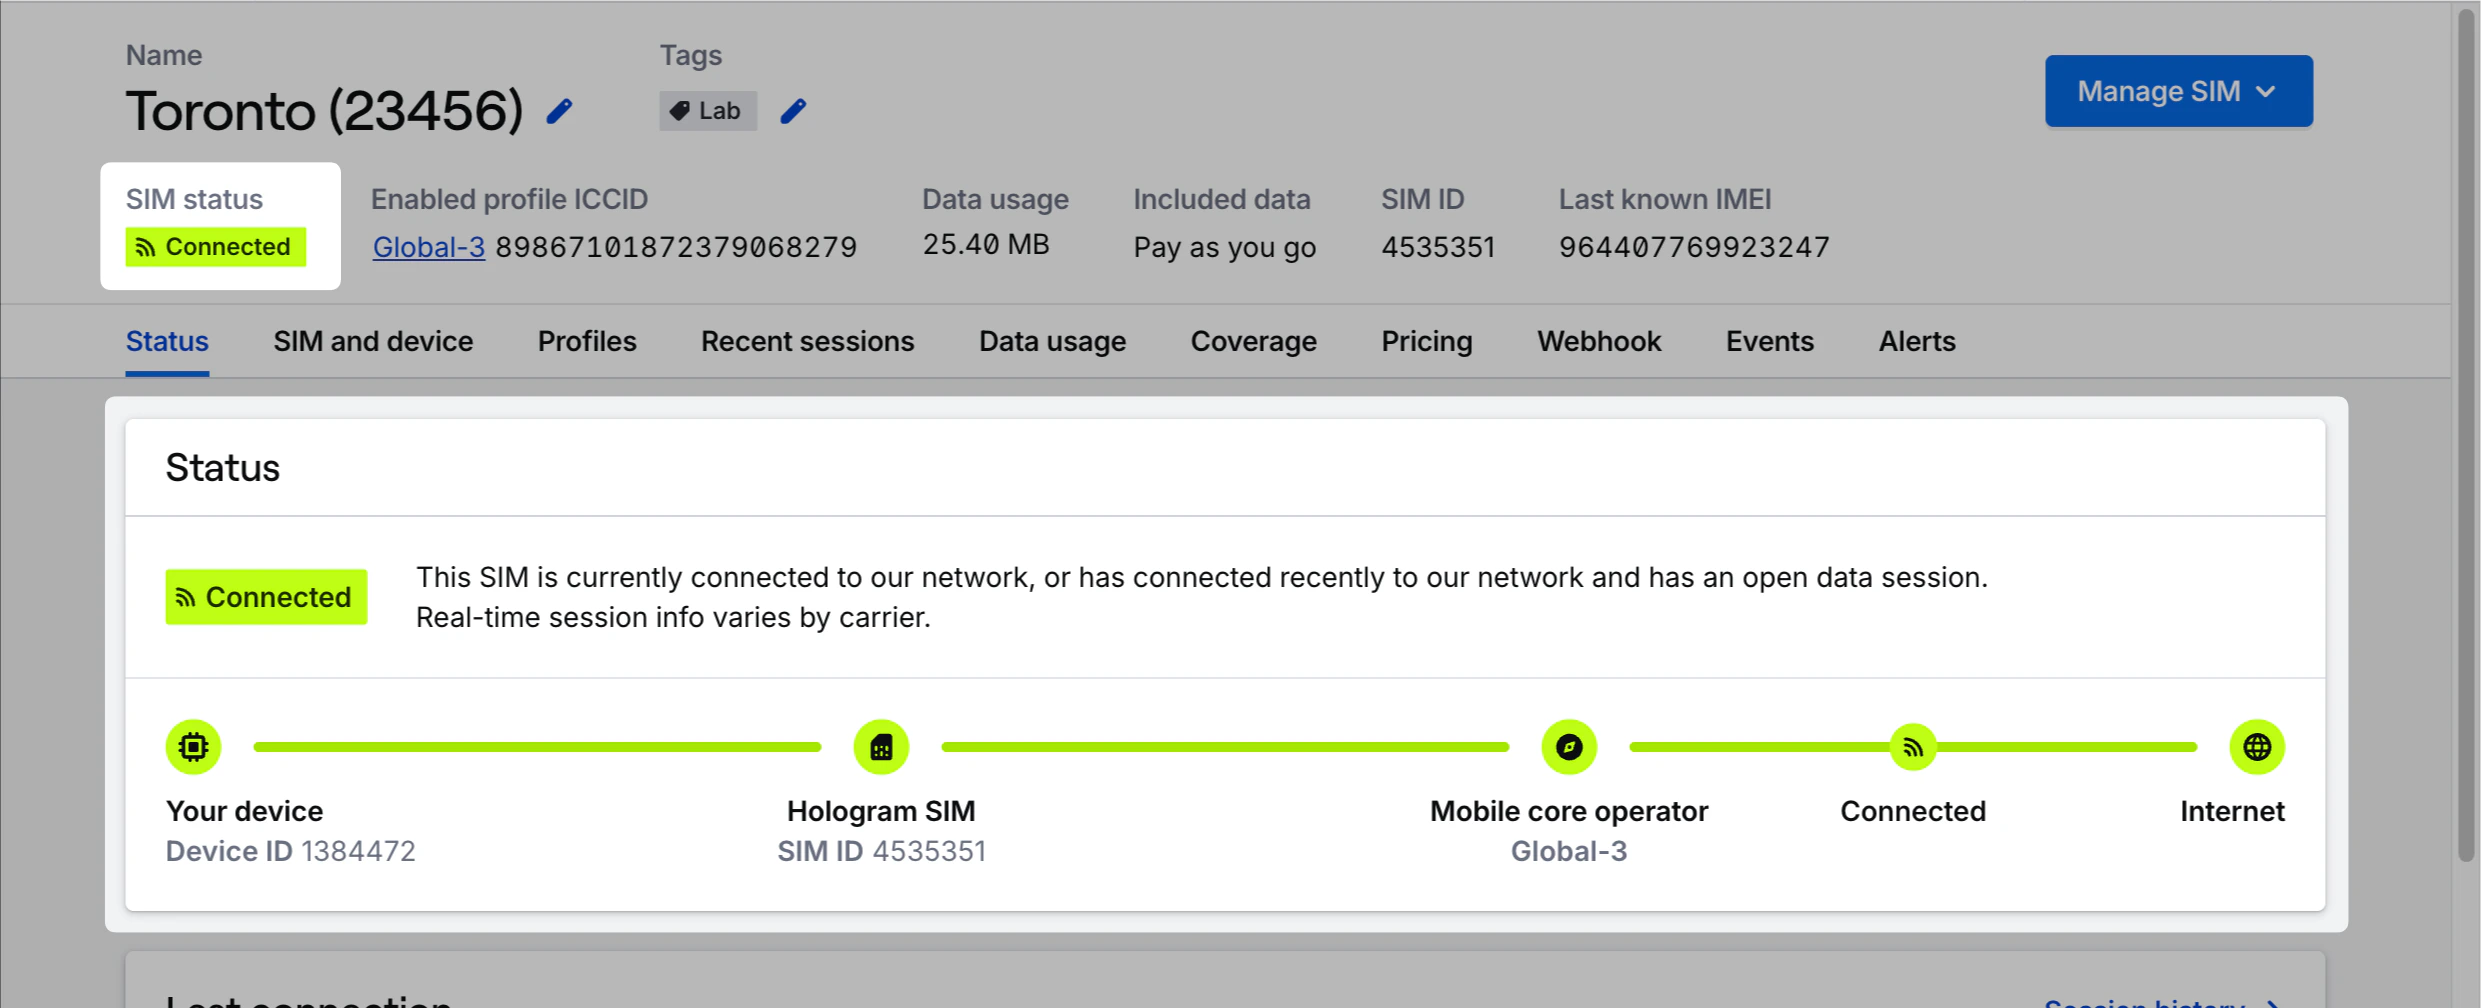
Task: Click the Global-3 label under Mobile core operator
Action: pos(1569,851)
